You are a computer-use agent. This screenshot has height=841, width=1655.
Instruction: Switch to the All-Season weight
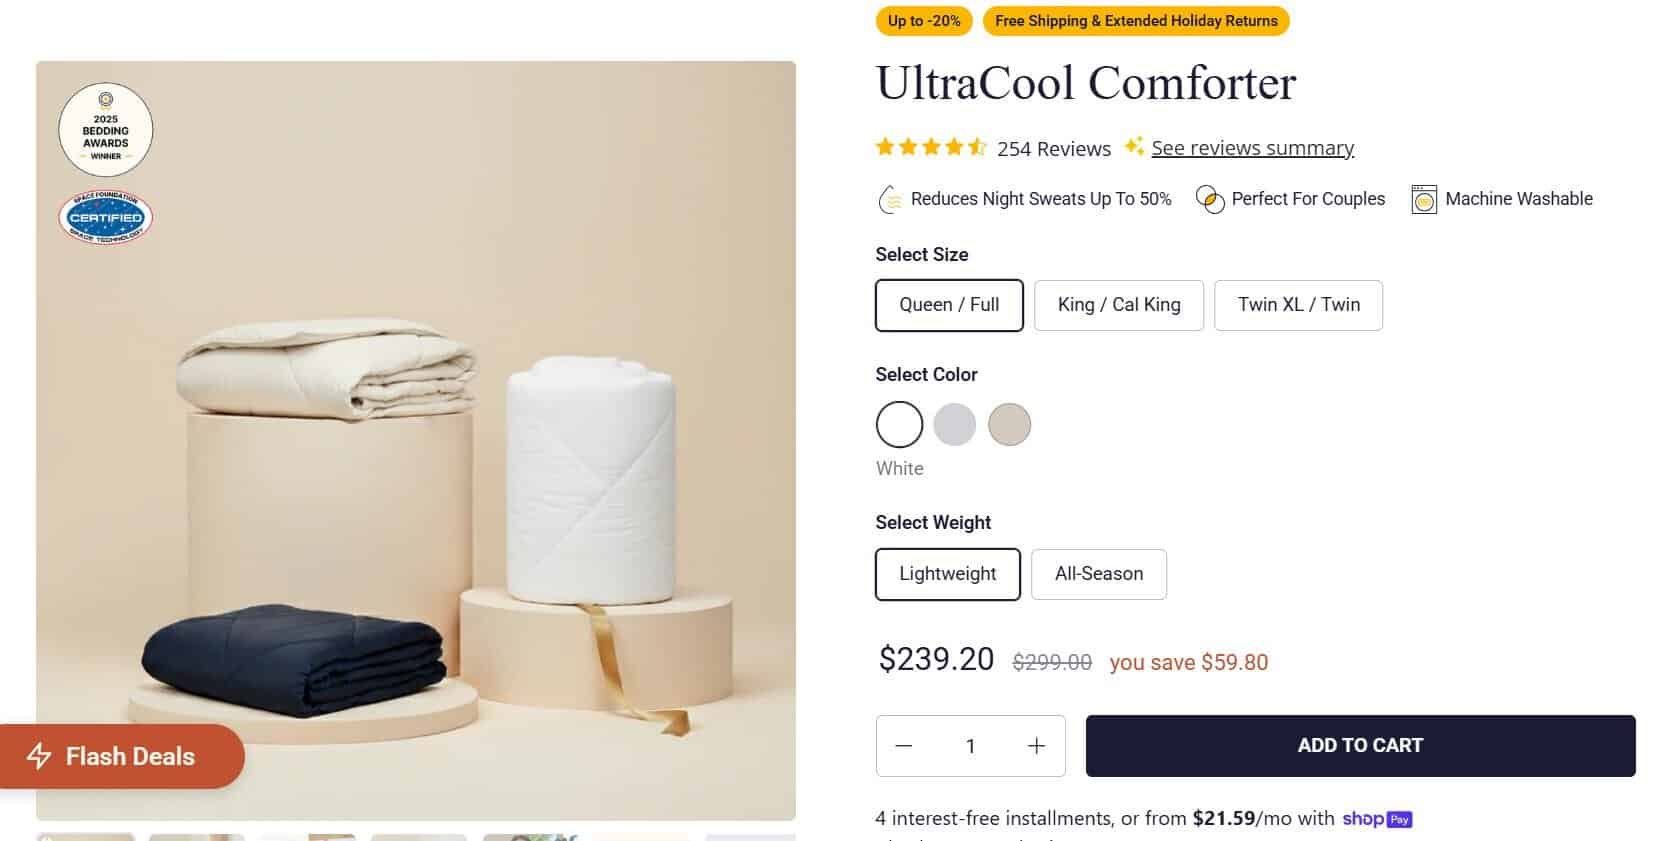(1098, 574)
